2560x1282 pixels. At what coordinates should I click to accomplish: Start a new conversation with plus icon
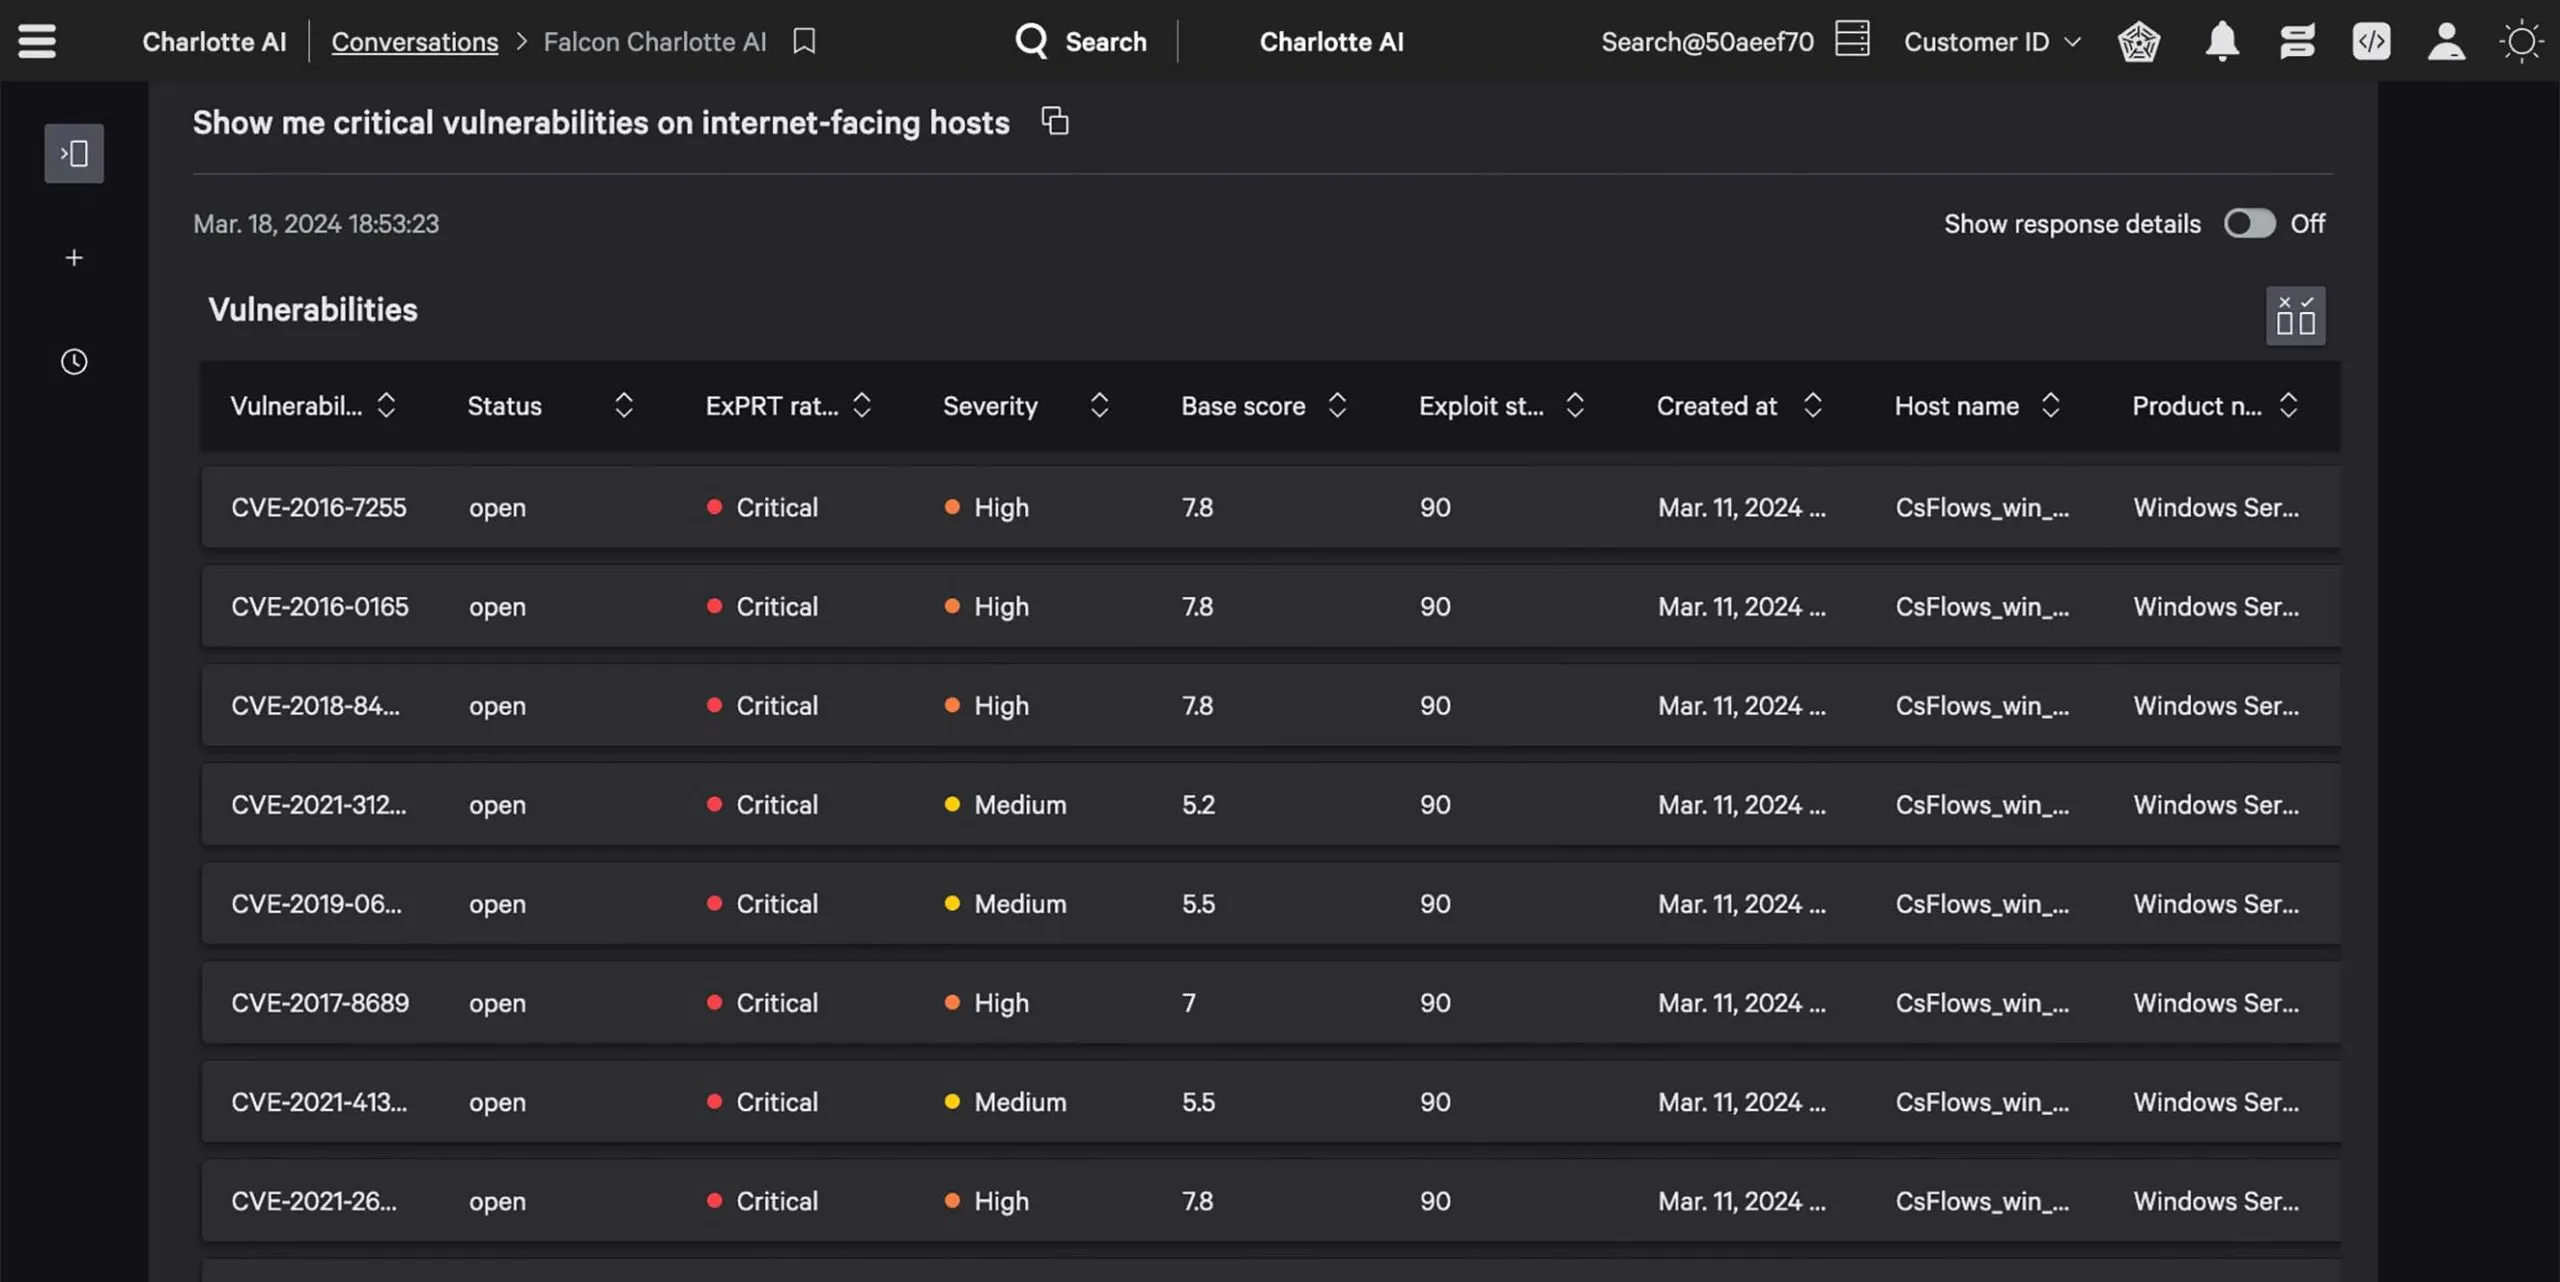[74, 258]
